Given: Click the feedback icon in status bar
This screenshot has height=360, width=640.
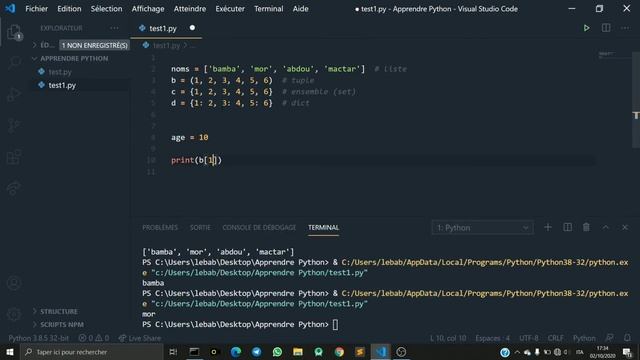Looking at the screenshot, I should 609,338.
